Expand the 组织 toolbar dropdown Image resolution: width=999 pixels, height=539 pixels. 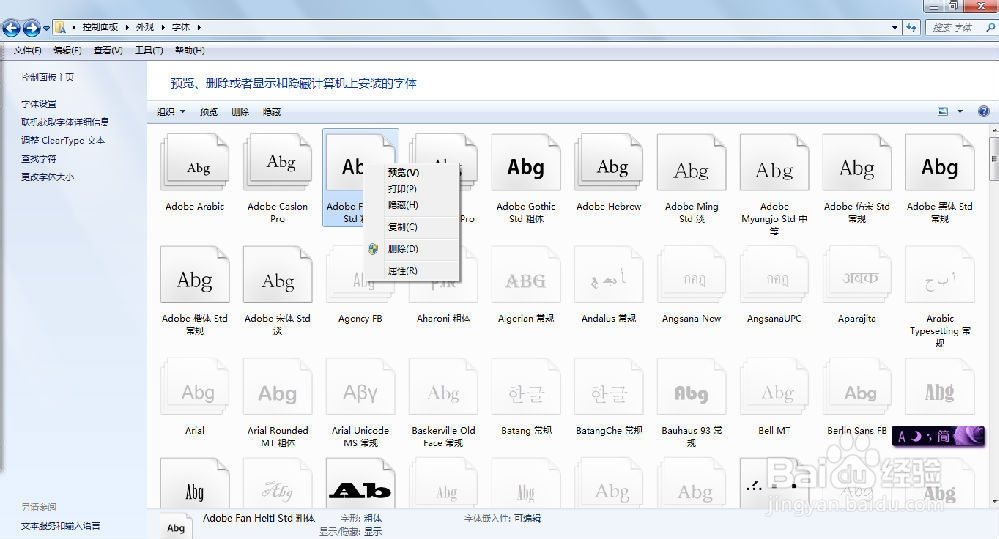(183, 111)
